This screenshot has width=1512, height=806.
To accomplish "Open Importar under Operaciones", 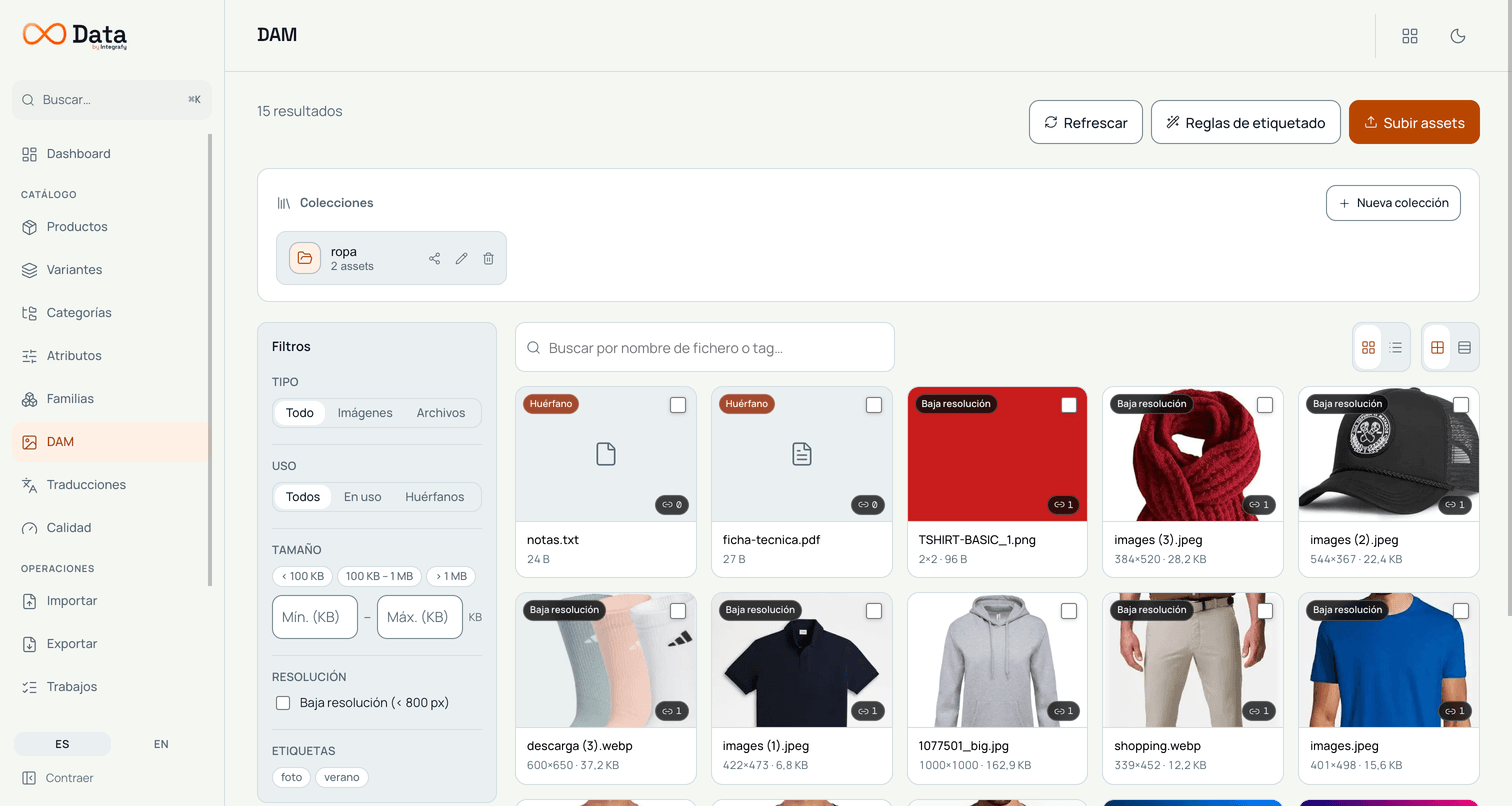I will point(111,601).
